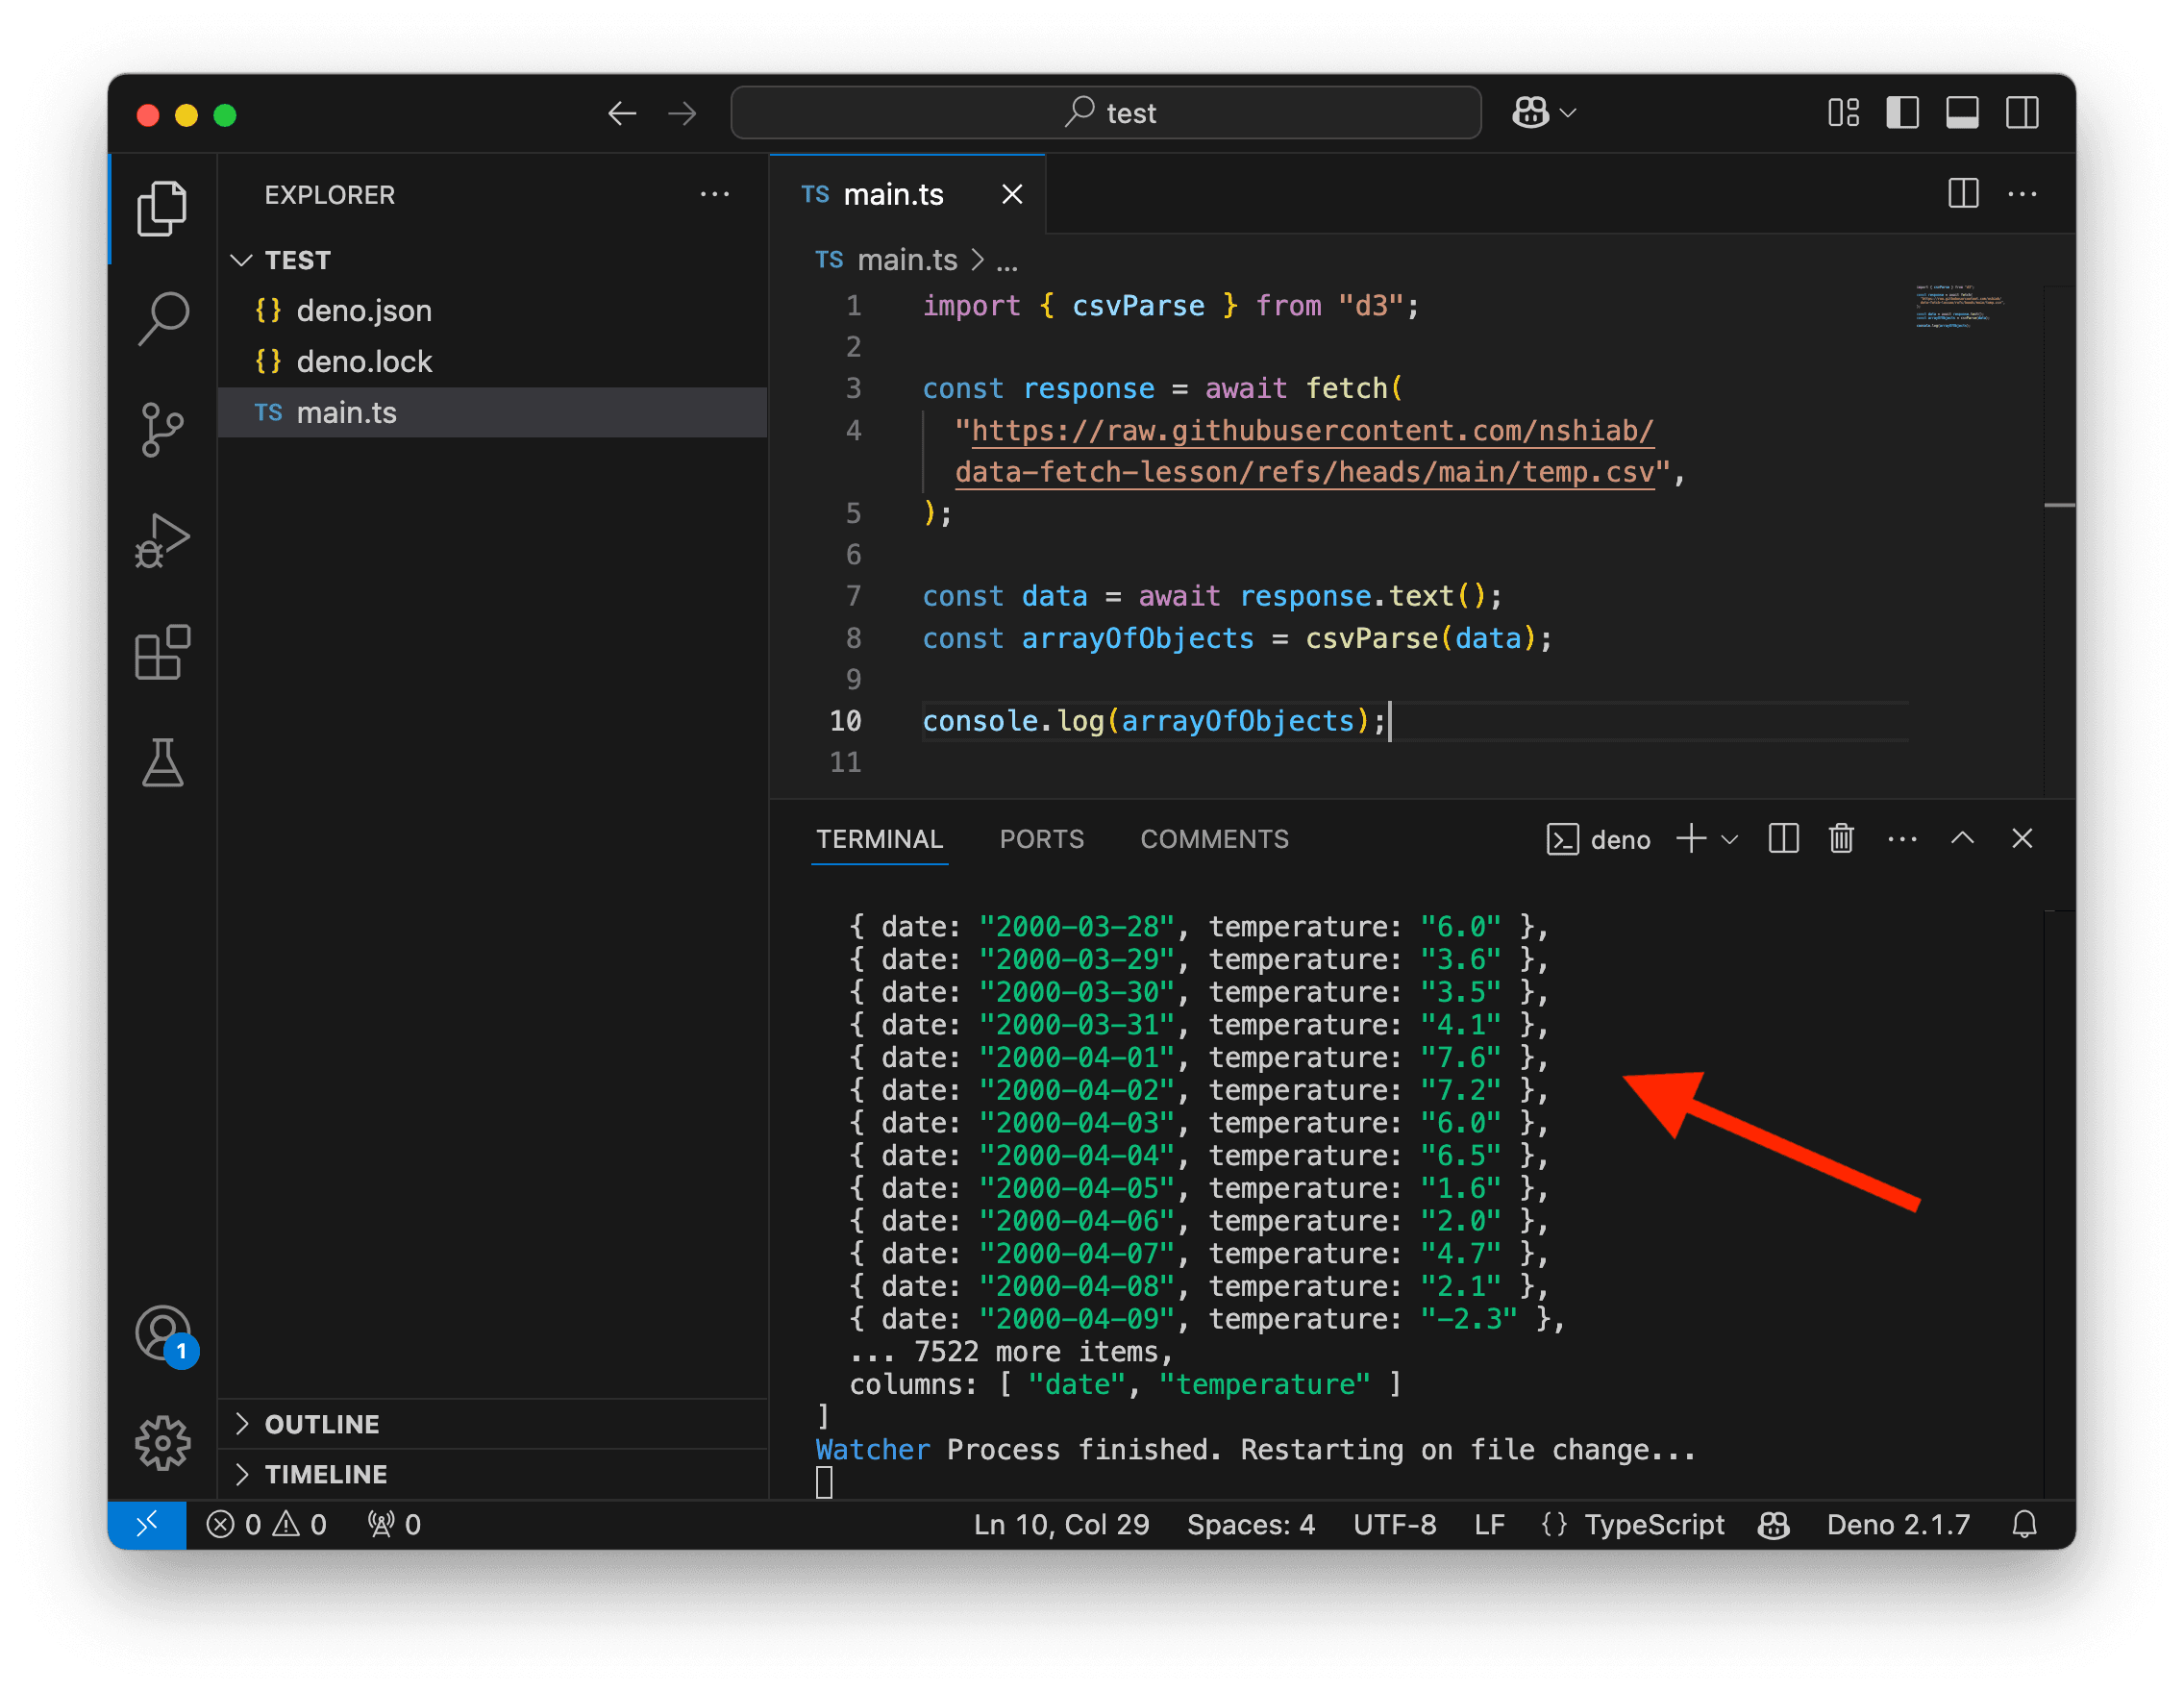Open the Extensions view

point(162,652)
